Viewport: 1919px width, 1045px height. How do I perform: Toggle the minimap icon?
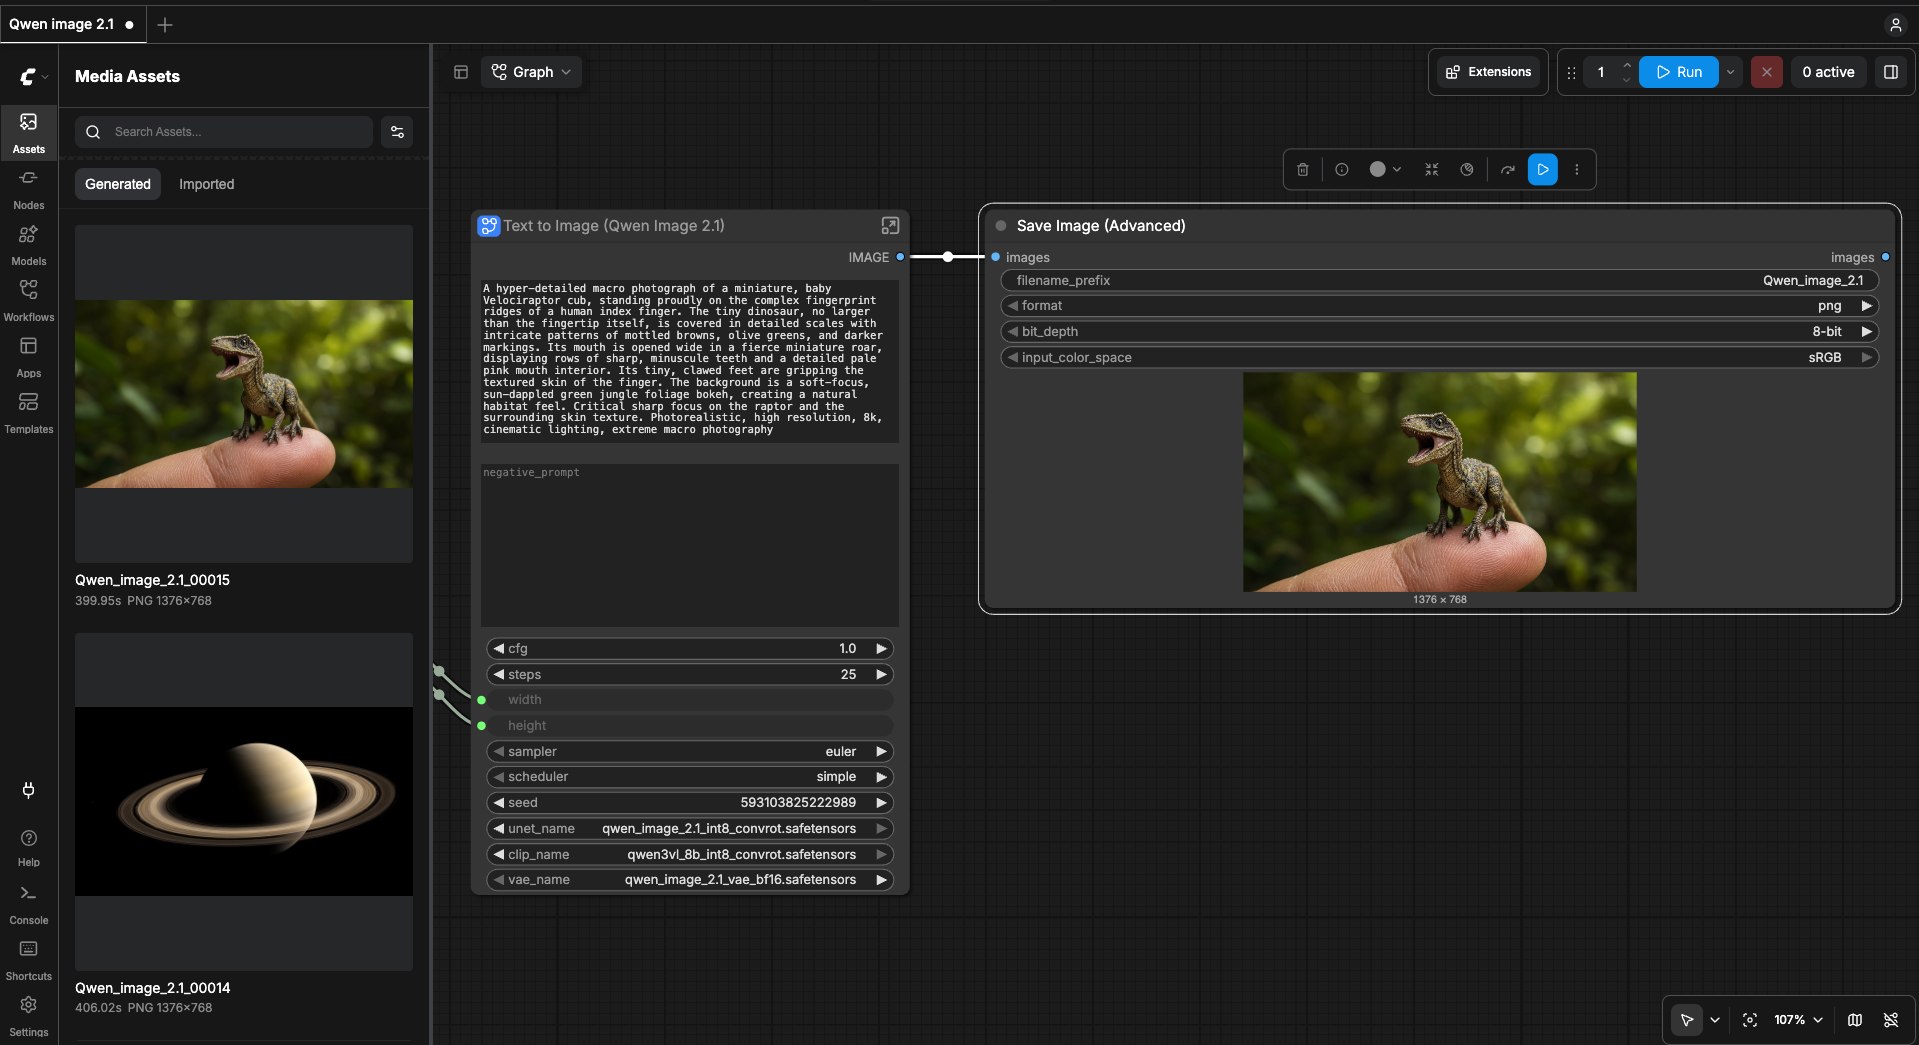tap(1855, 1020)
